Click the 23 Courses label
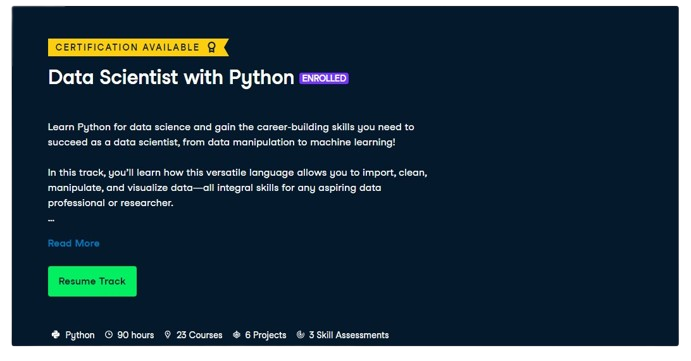691x361 pixels. pos(199,335)
